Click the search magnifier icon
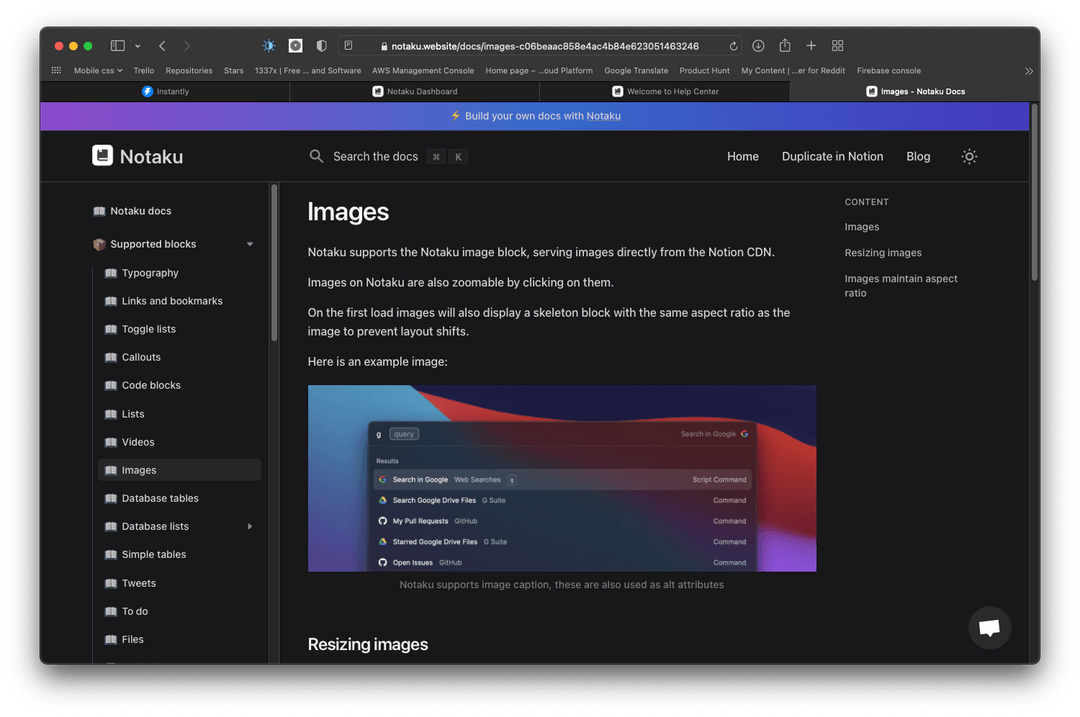Screen dimensions: 1080x717 coord(316,157)
